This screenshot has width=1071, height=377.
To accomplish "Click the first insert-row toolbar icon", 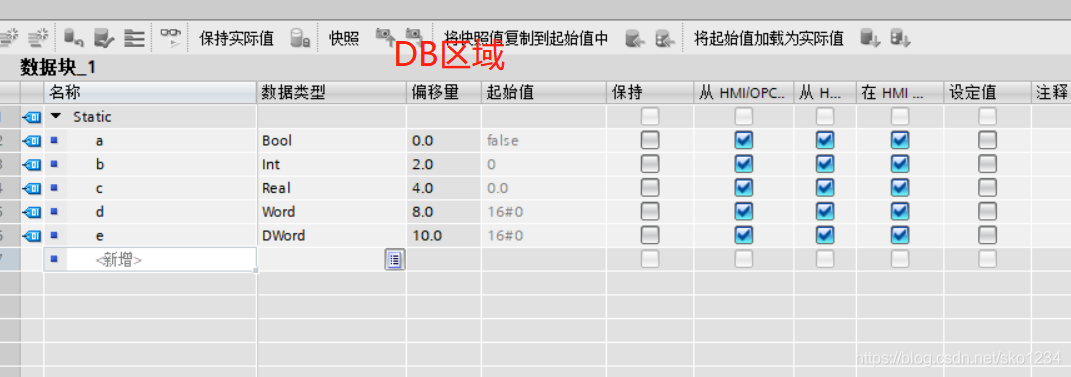I will [8, 38].
